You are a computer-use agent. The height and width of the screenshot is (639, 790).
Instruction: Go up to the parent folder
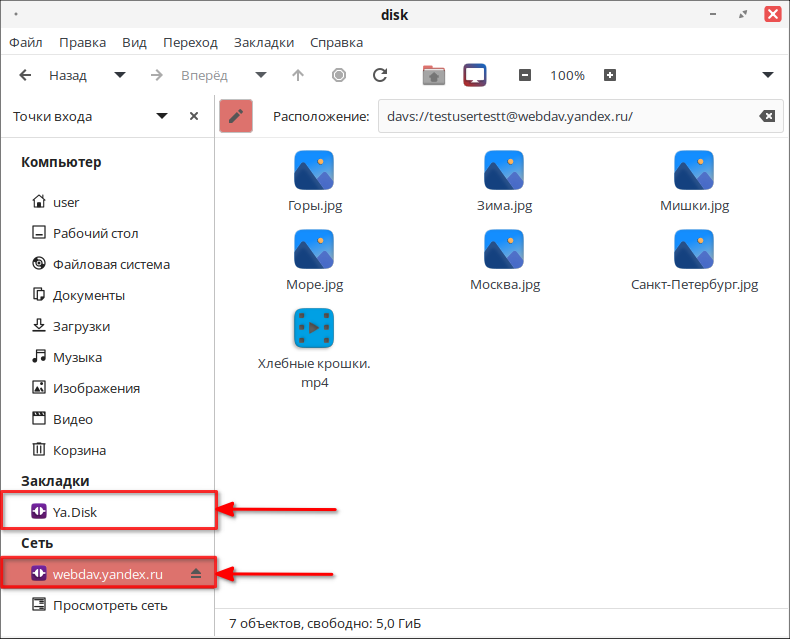(298, 75)
